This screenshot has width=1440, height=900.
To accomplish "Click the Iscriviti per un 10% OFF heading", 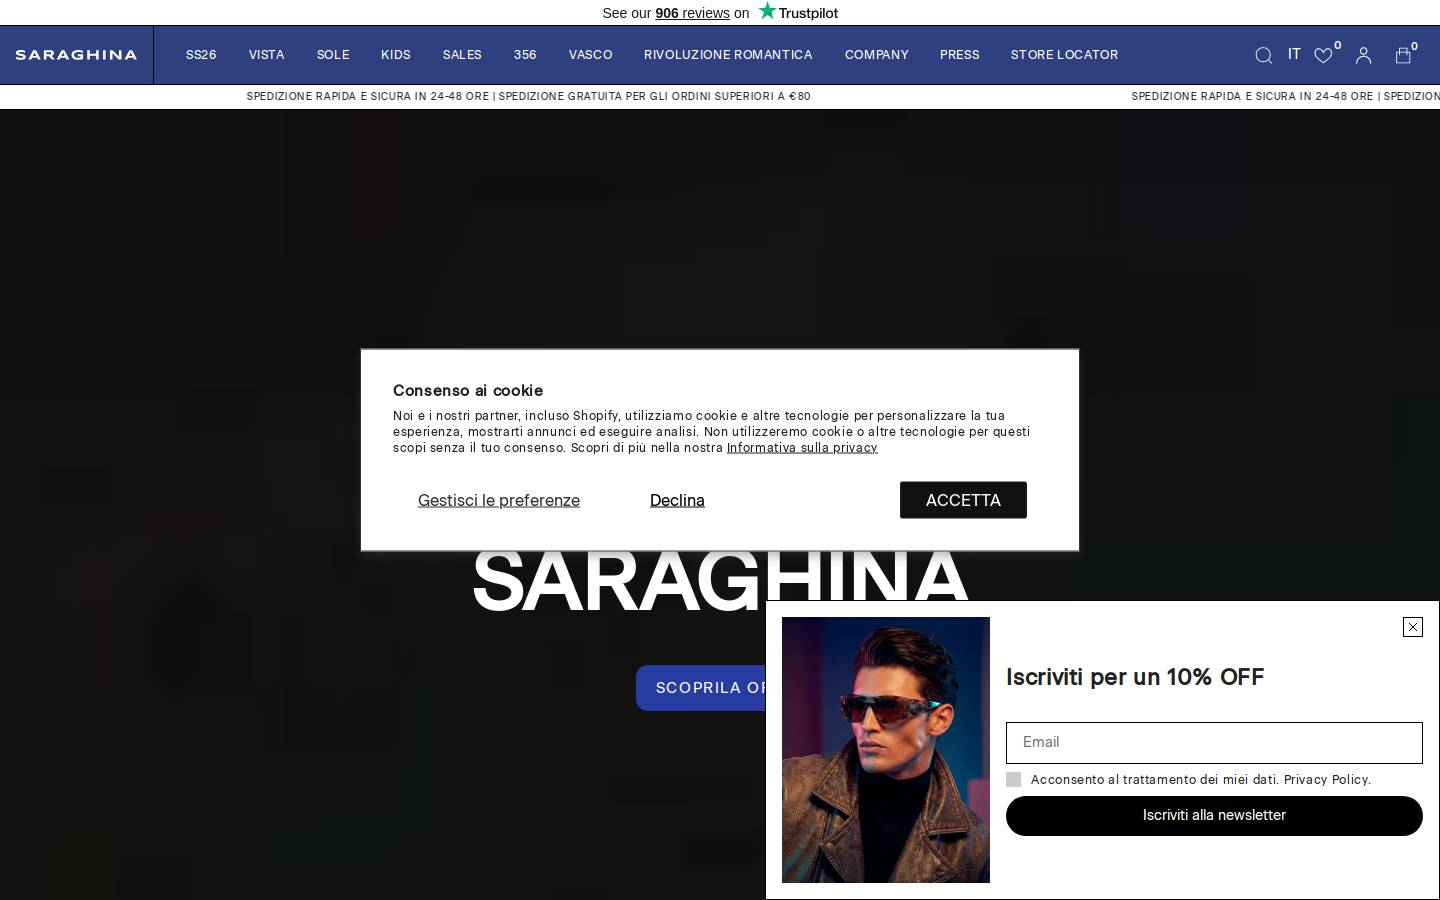I will pos(1135,677).
